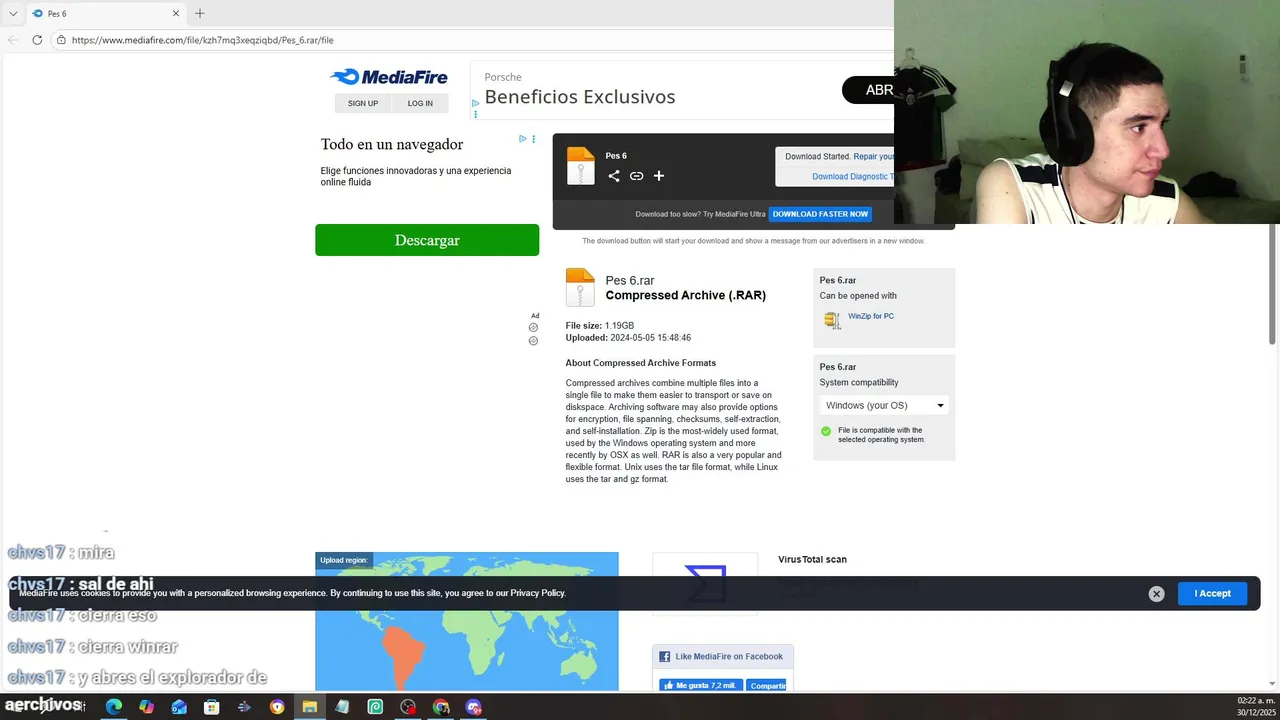1280x720 pixels.
Task: Click Compressed Archive (.RAR) title
Action: point(686,295)
